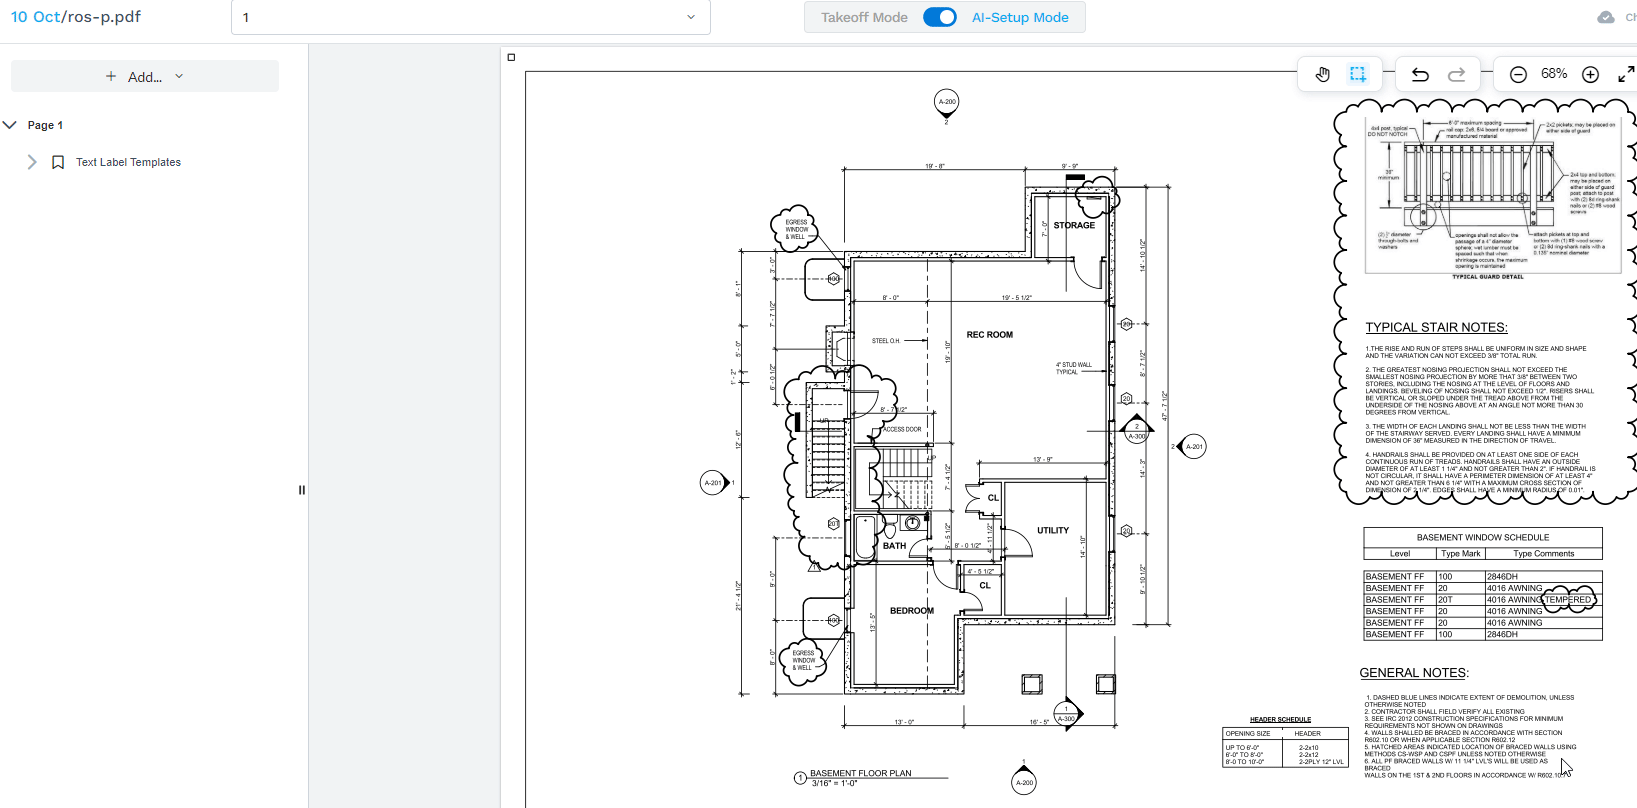Flip the Takeoff/AI-Setup mode switch
Screen dimensions: 1637x808
(939, 17)
